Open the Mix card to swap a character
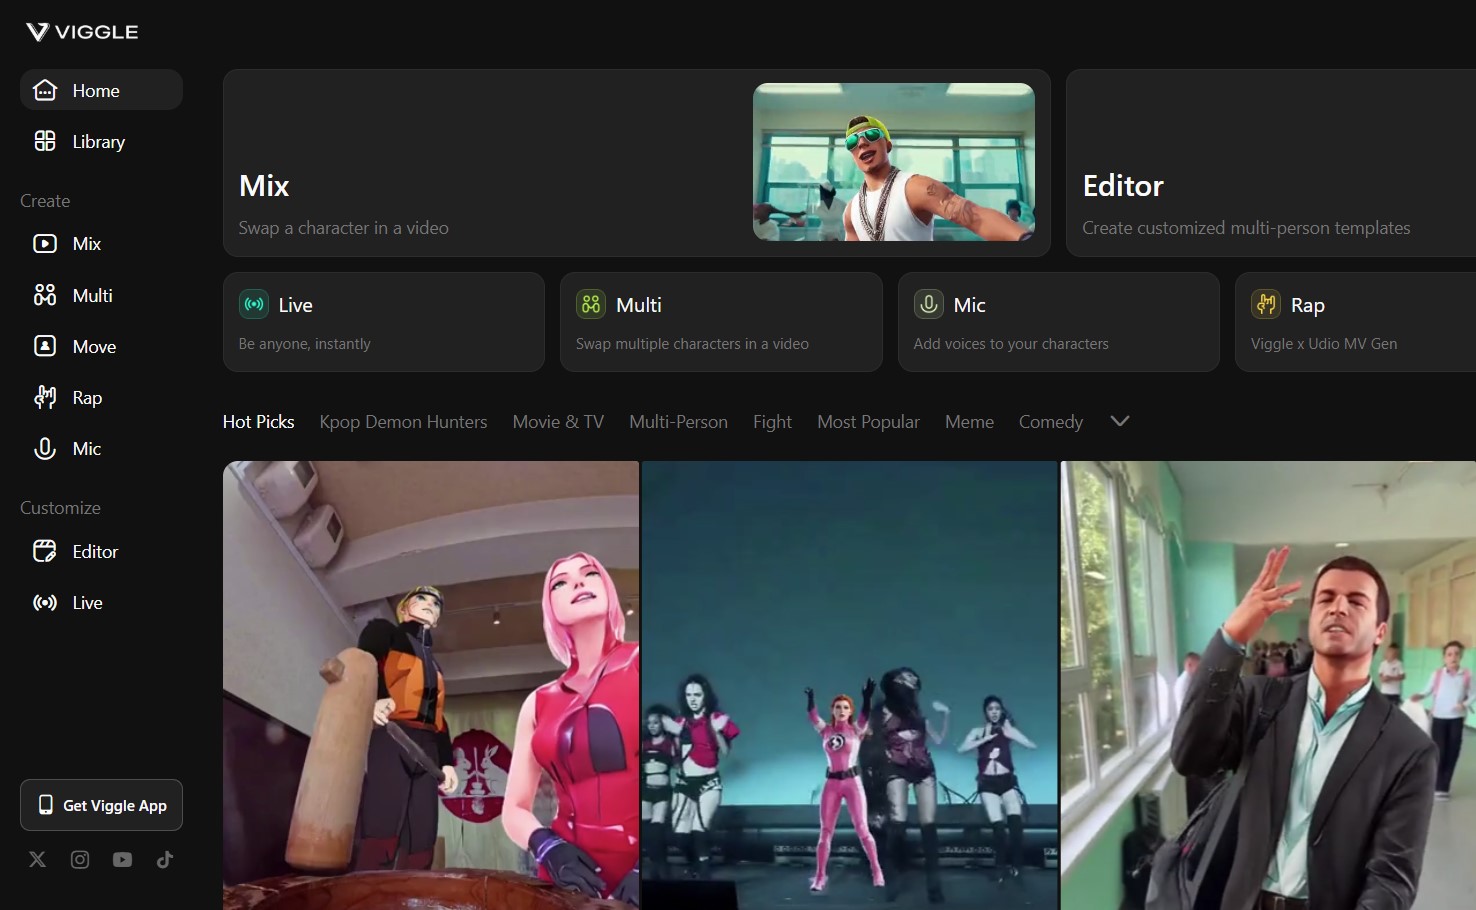This screenshot has width=1476, height=910. (636, 163)
